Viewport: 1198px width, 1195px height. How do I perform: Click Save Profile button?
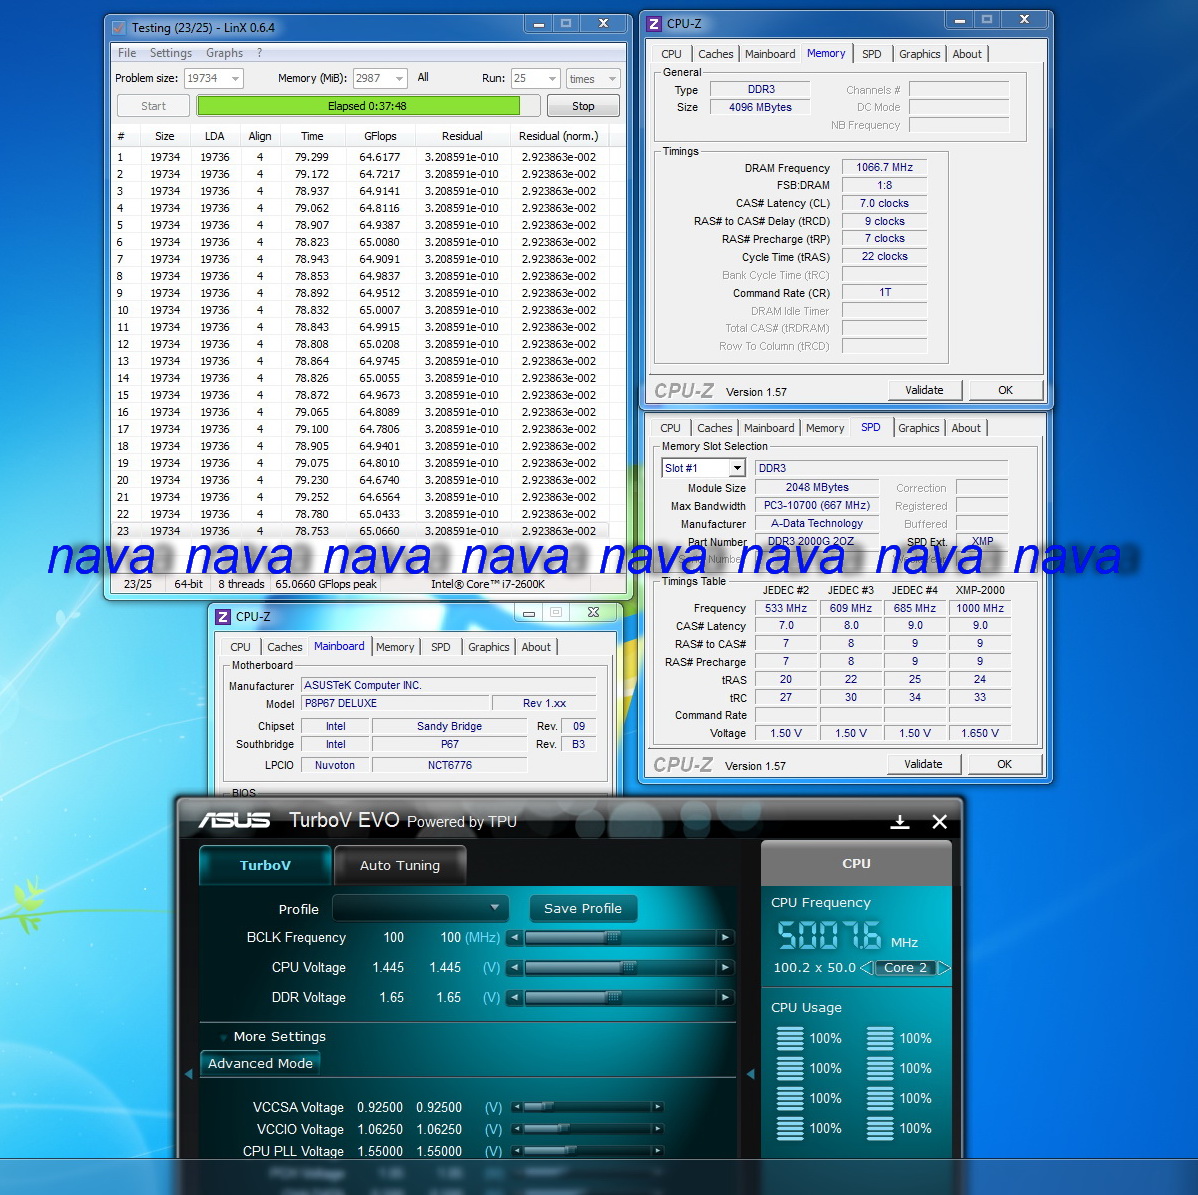point(583,908)
